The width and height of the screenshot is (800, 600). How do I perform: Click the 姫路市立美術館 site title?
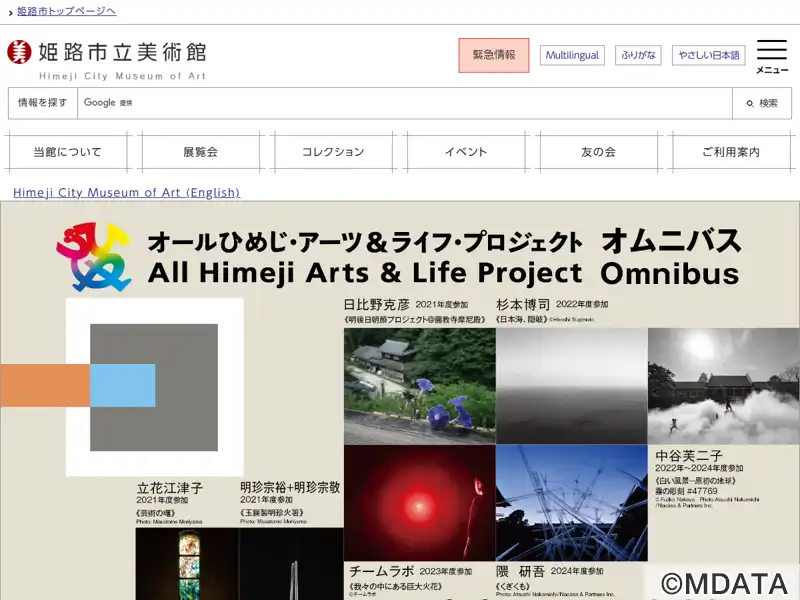(x=122, y=53)
